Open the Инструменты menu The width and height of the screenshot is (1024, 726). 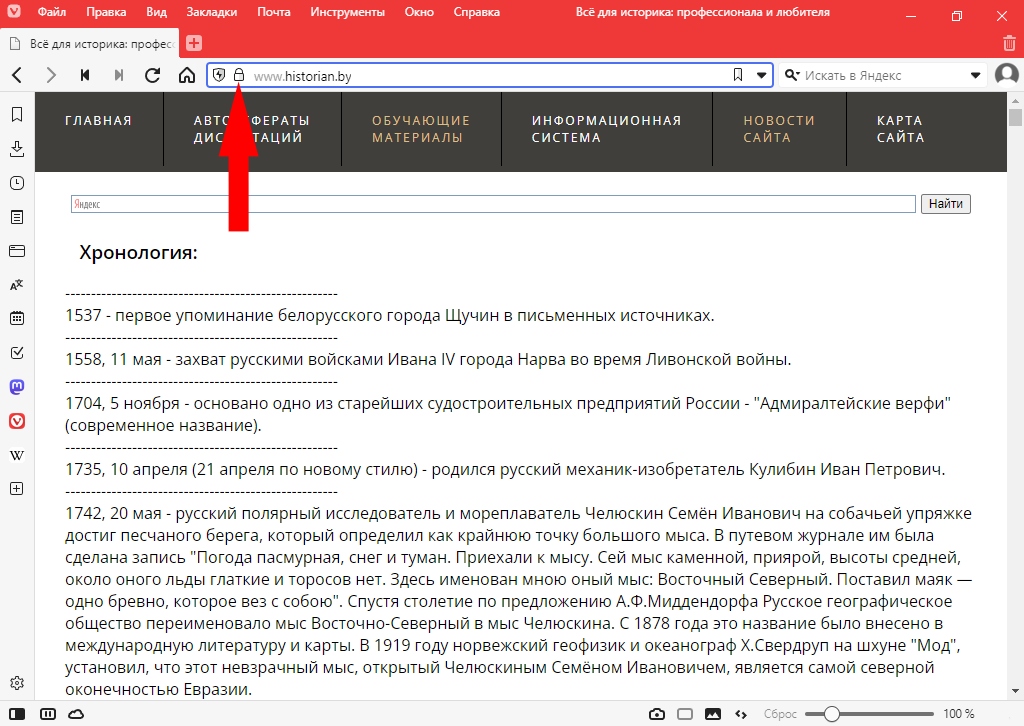click(x=347, y=13)
